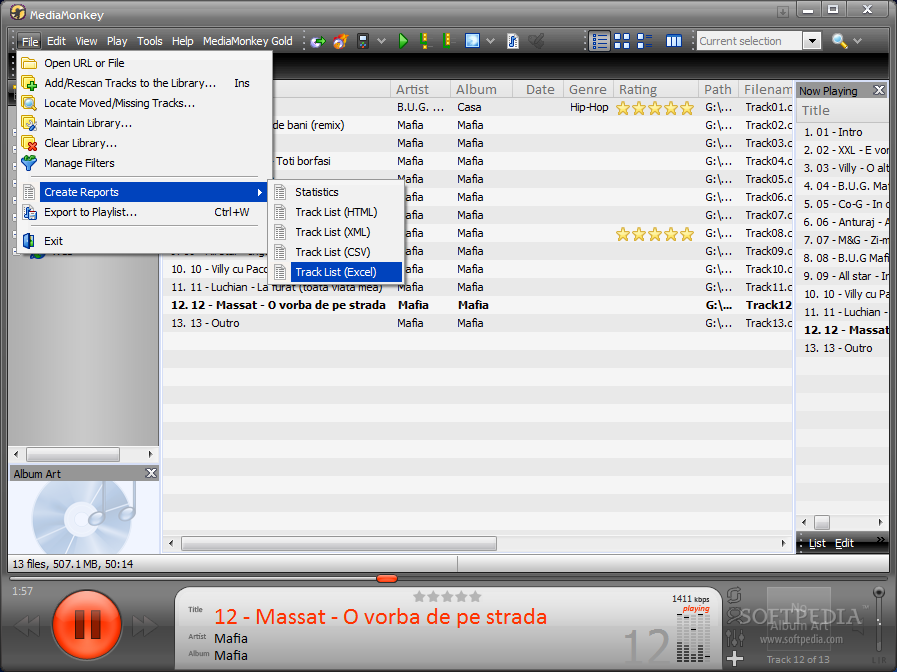Click the Statistics report icon

pyautogui.click(x=280, y=192)
